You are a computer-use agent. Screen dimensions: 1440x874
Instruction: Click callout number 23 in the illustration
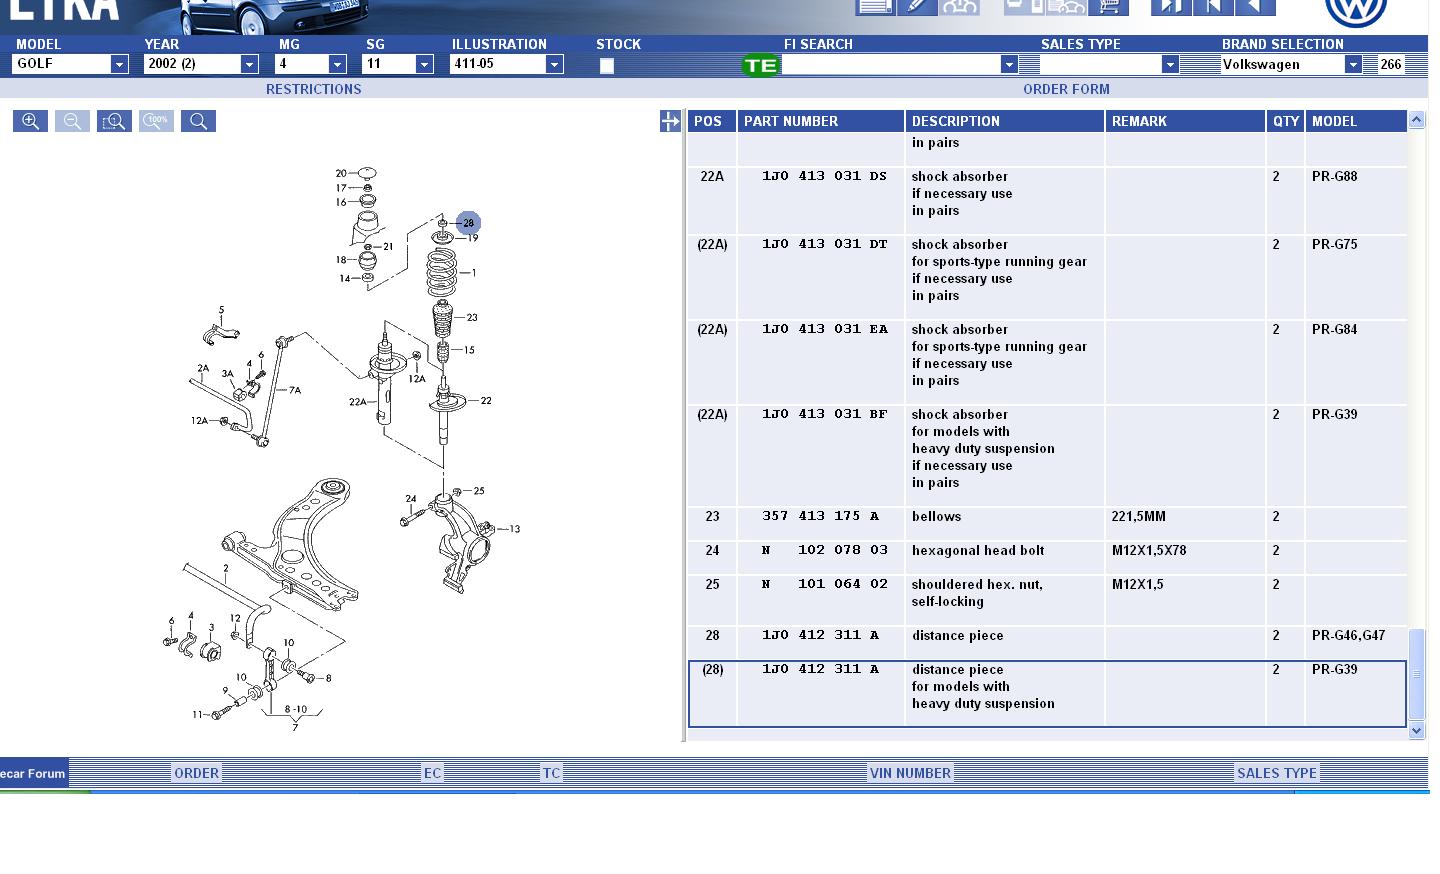472,318
